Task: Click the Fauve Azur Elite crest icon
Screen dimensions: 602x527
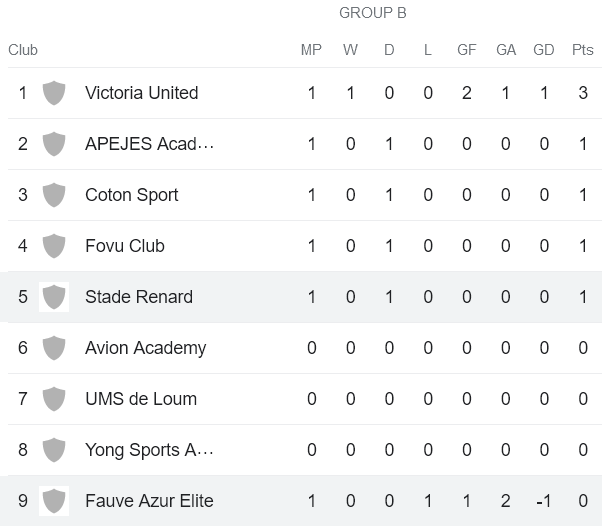Action: (54, 501)
